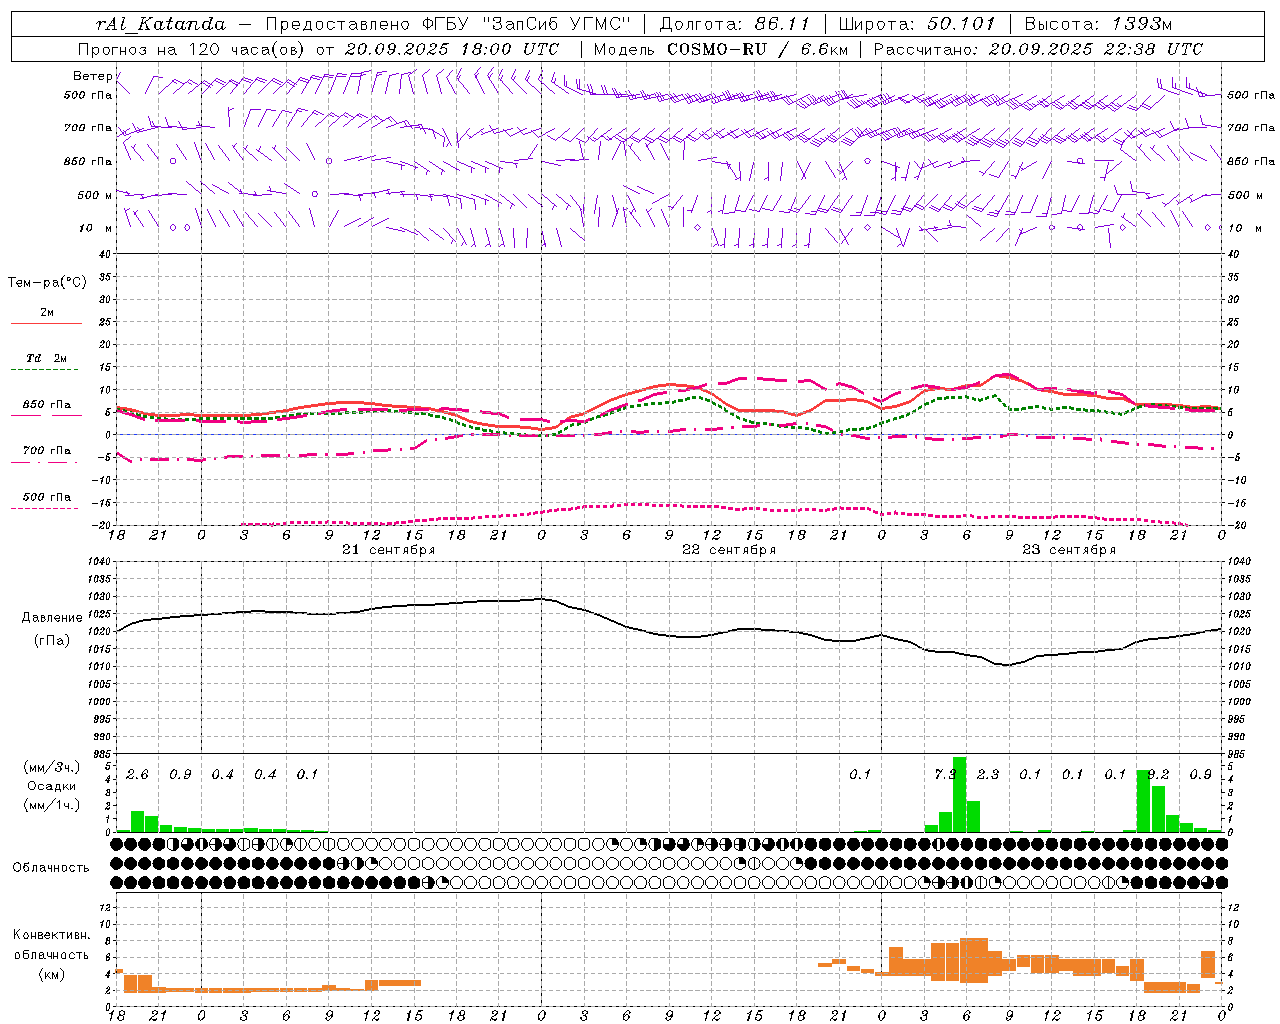Screen dimensions: 1280x1024
Task: Select the Тем-ра(°C) axis title
Action: pos(47,283)
